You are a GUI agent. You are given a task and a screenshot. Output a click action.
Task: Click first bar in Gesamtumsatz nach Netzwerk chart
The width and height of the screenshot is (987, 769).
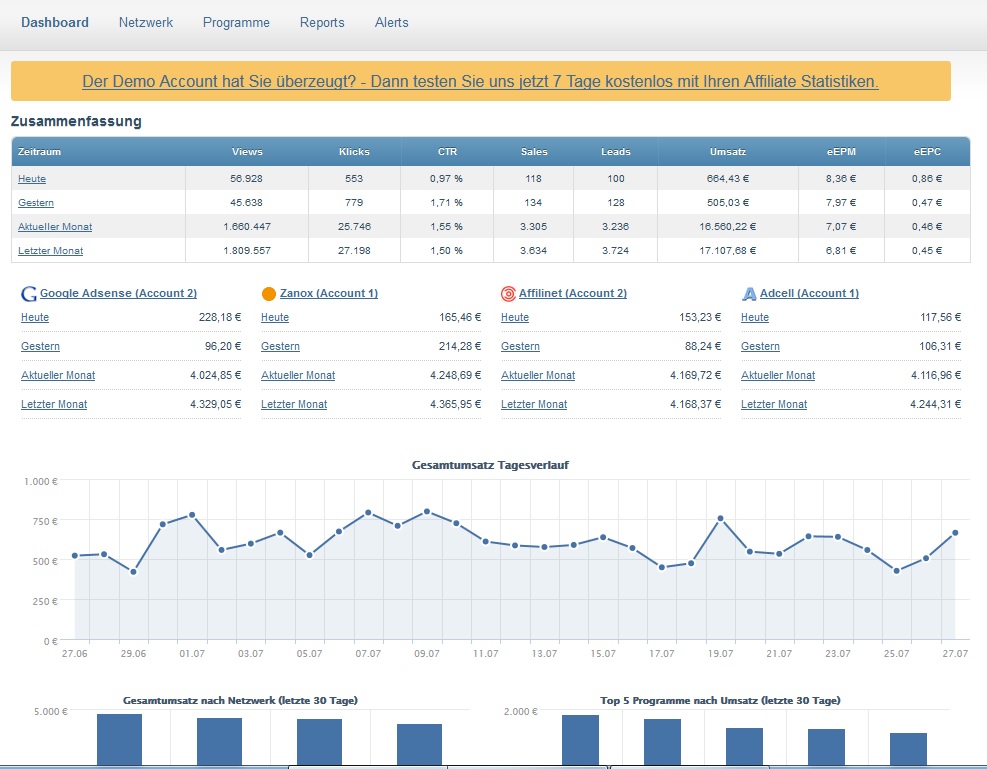click(x=119, y=740)
